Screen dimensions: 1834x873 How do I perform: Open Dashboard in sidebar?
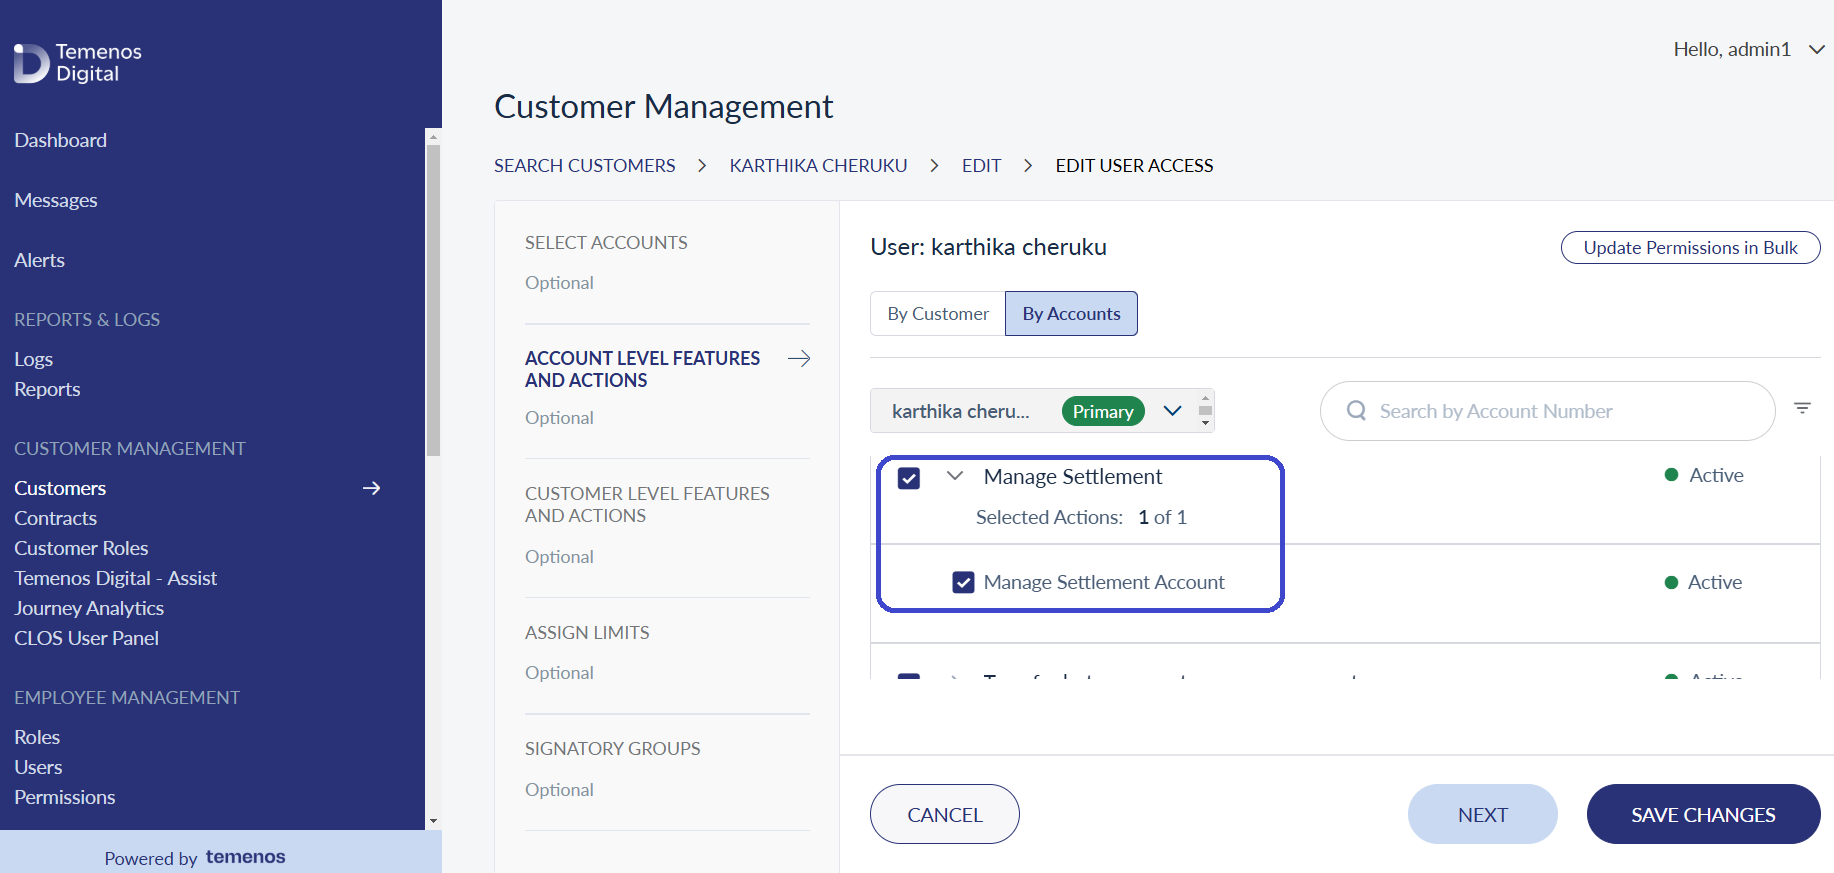tap(61, 141)
